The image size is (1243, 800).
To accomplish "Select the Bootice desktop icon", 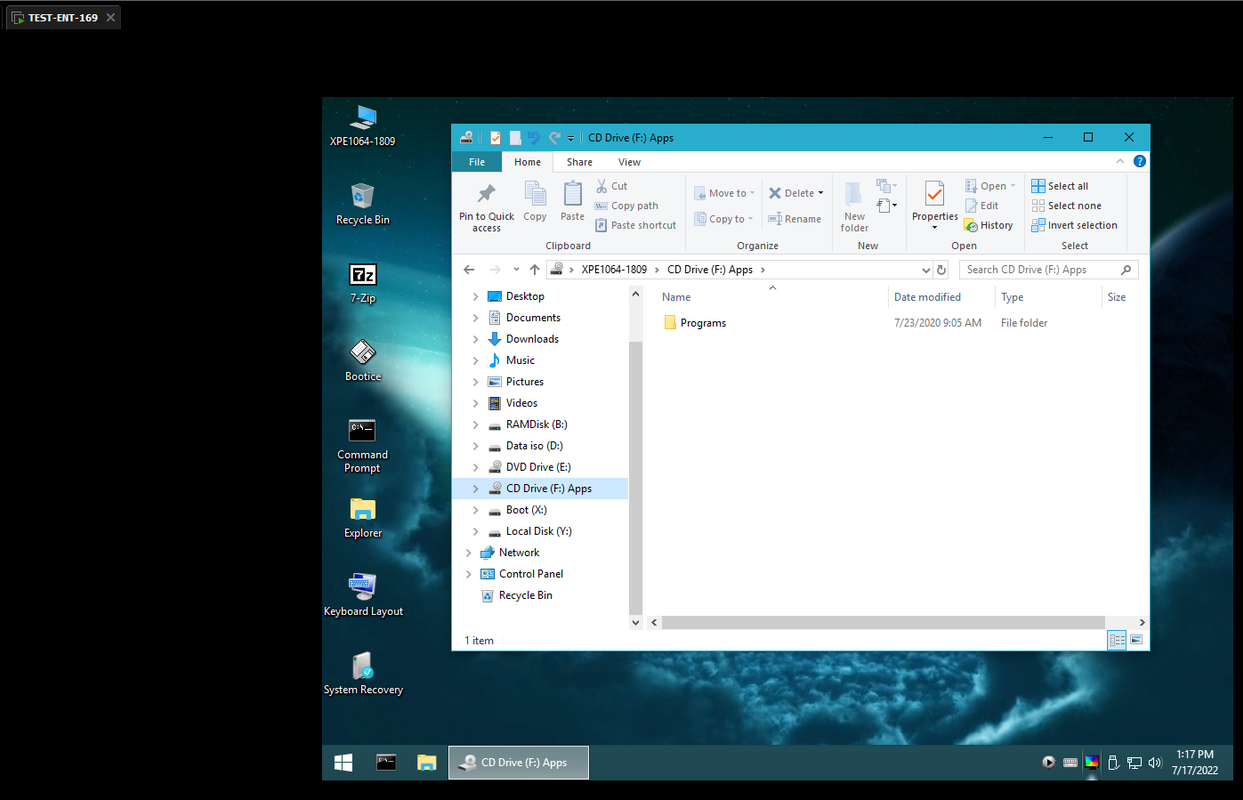I will pos(362,361).
